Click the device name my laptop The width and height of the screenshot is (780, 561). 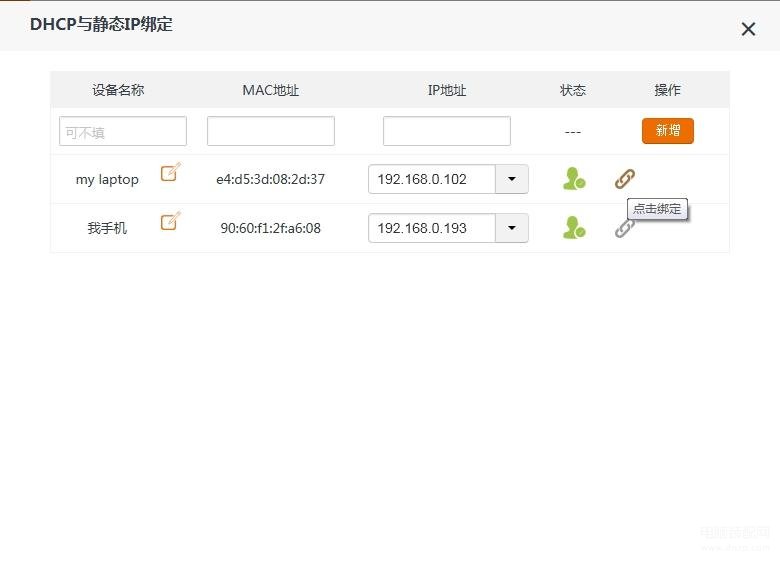click(107, 180)
